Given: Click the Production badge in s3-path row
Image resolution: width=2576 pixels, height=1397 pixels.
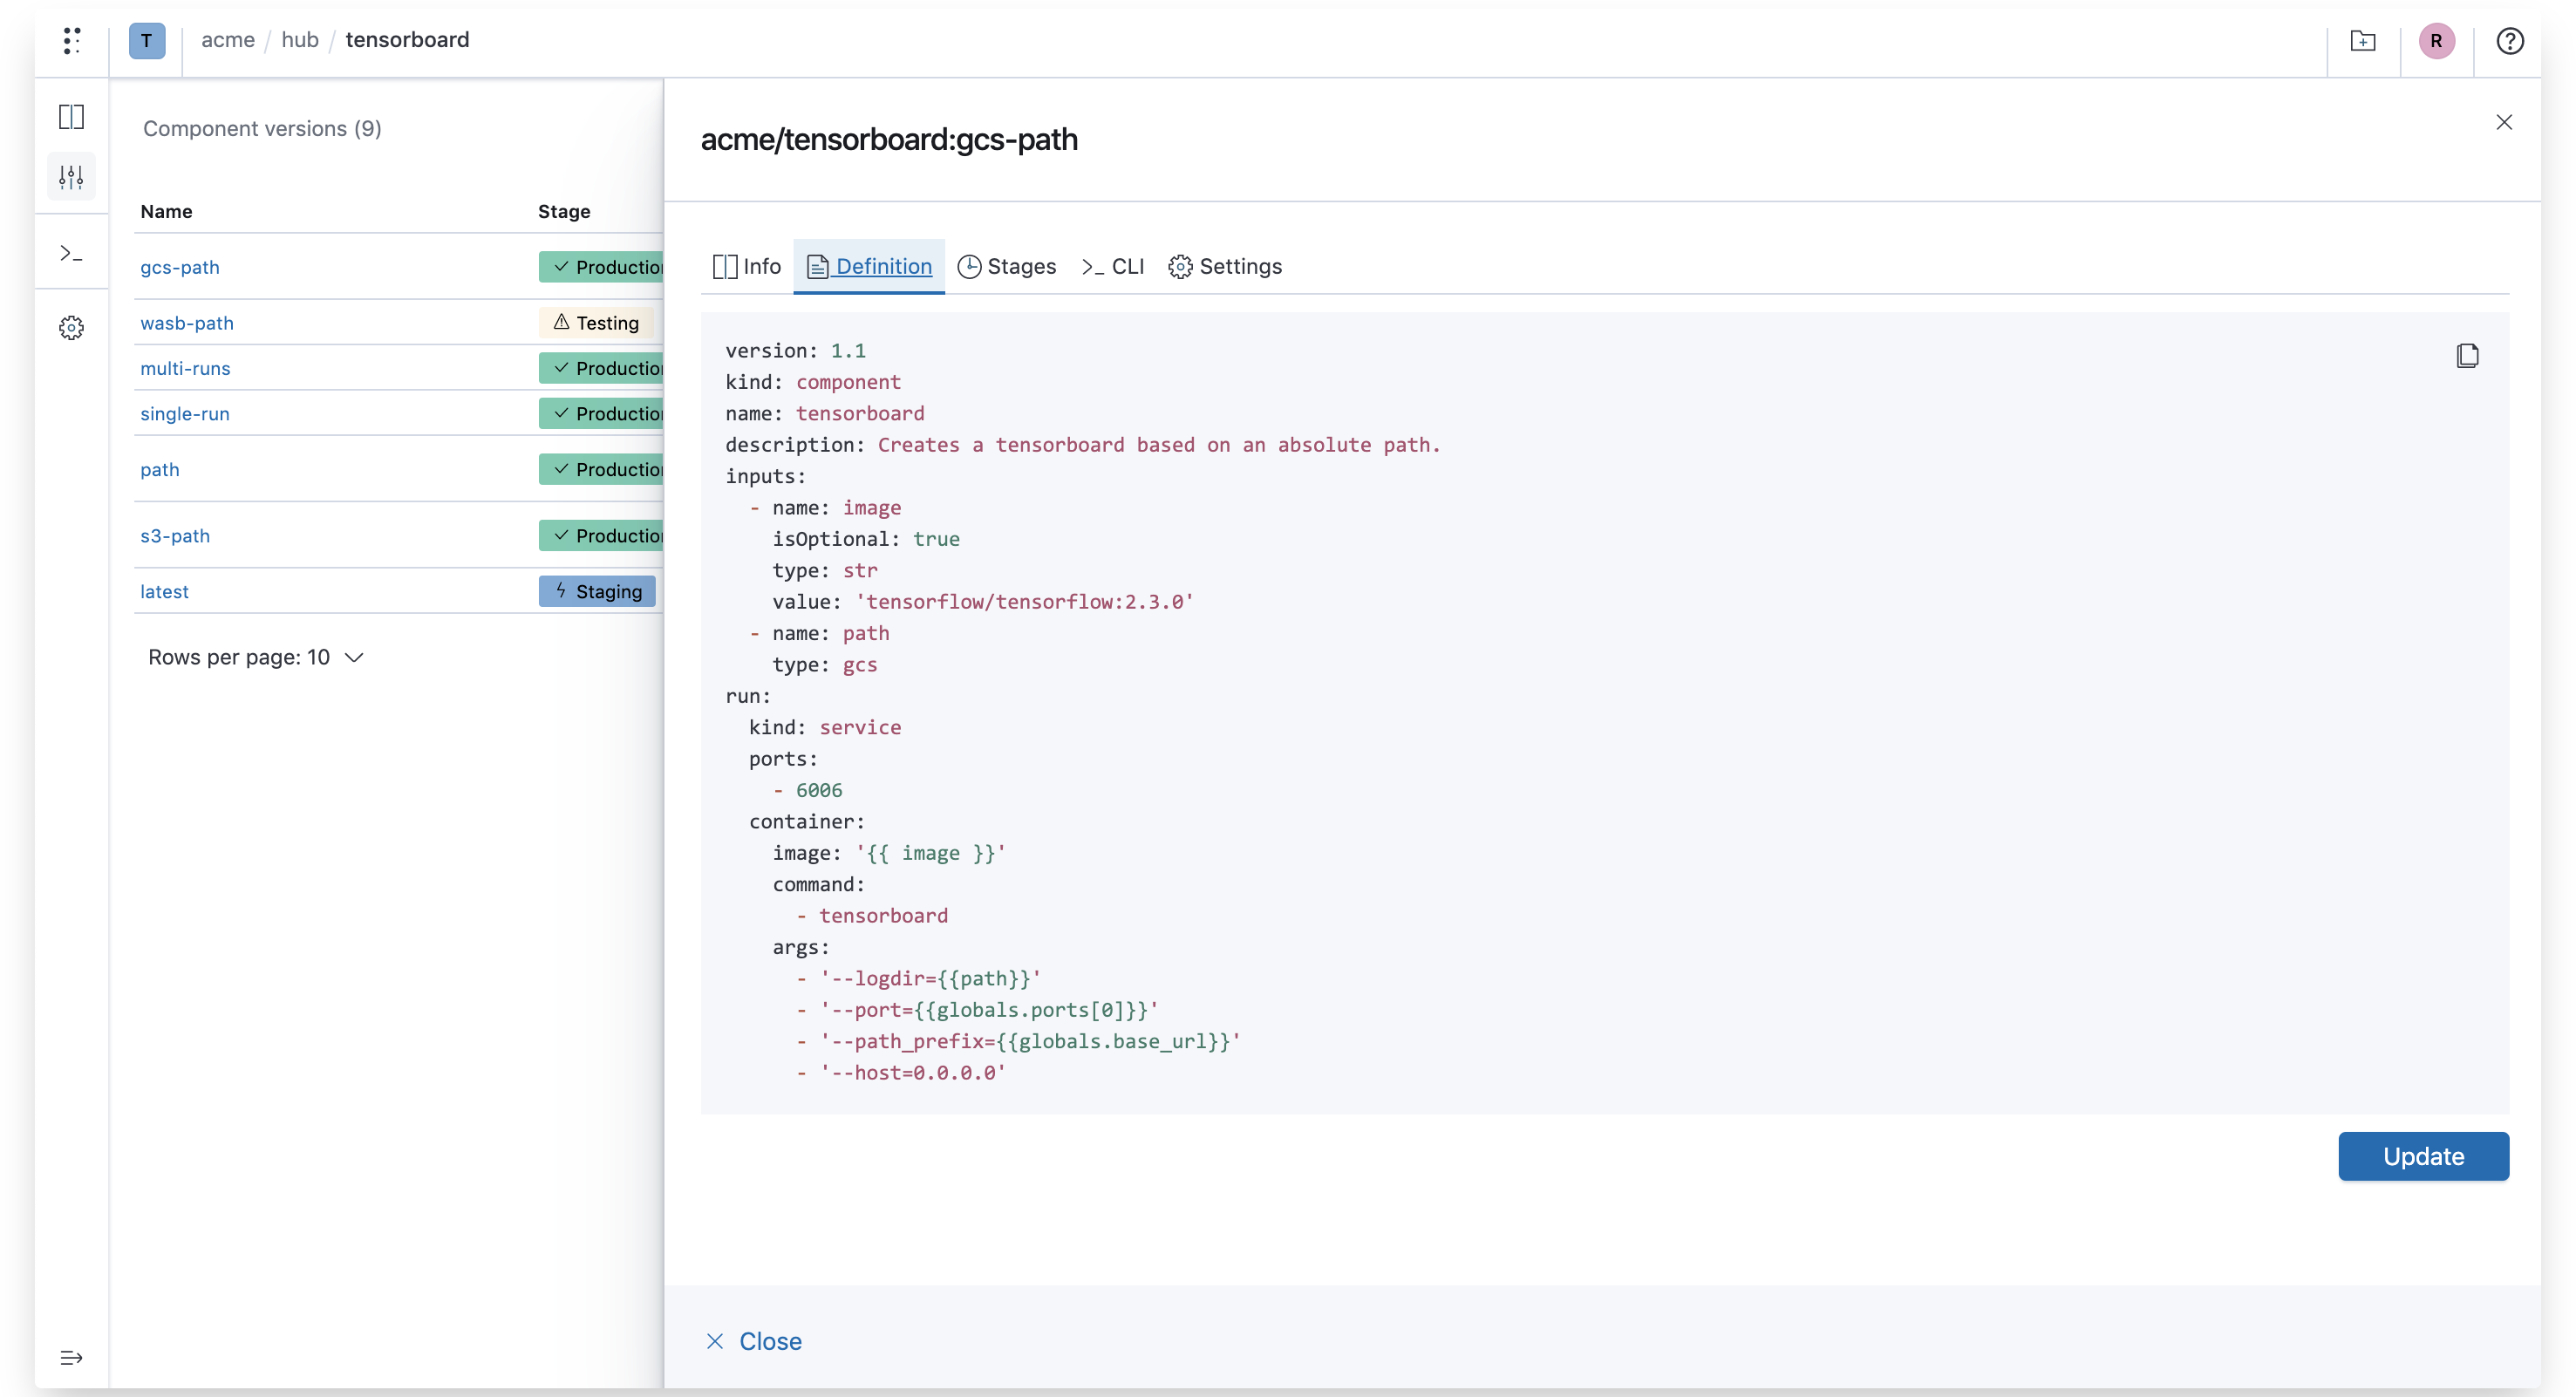Looking at the screenshot, I should 601,535.
